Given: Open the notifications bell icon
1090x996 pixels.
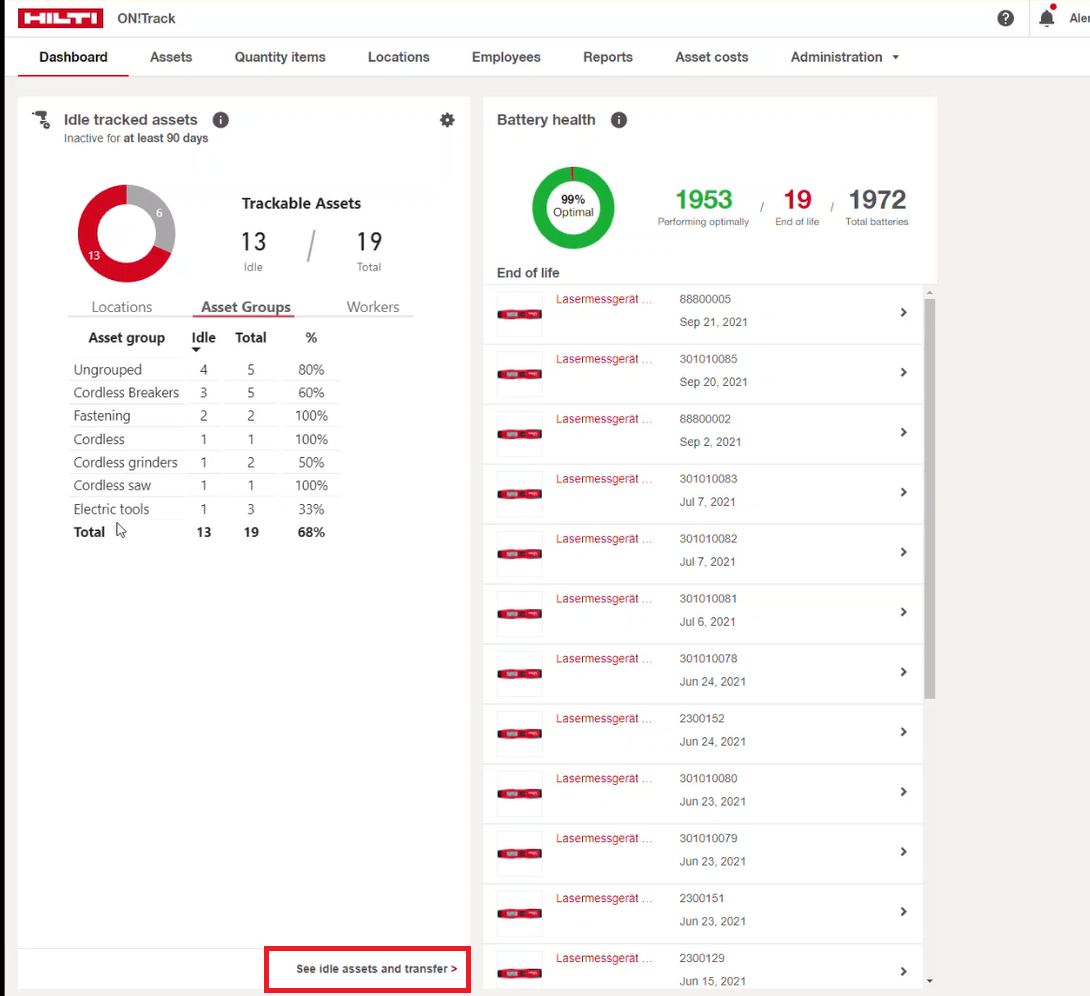Looking at the screenshot, I should (x=1047, y=18).
